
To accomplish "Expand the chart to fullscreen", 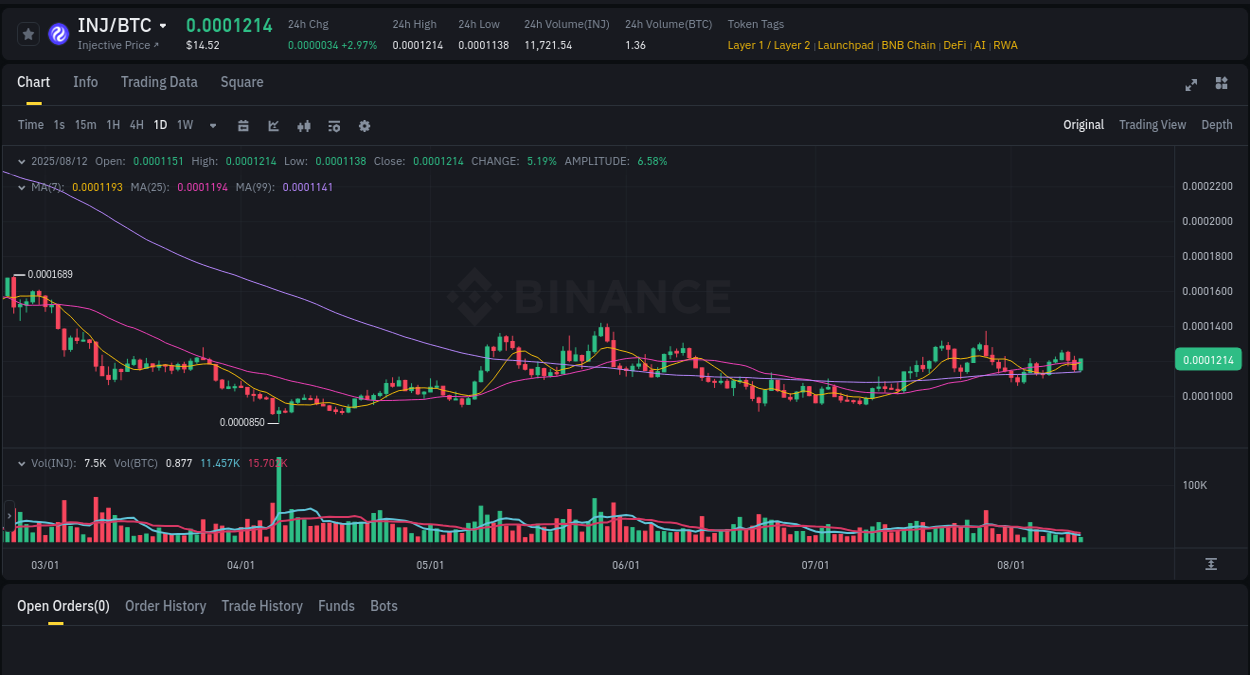I will [1190, 85].
